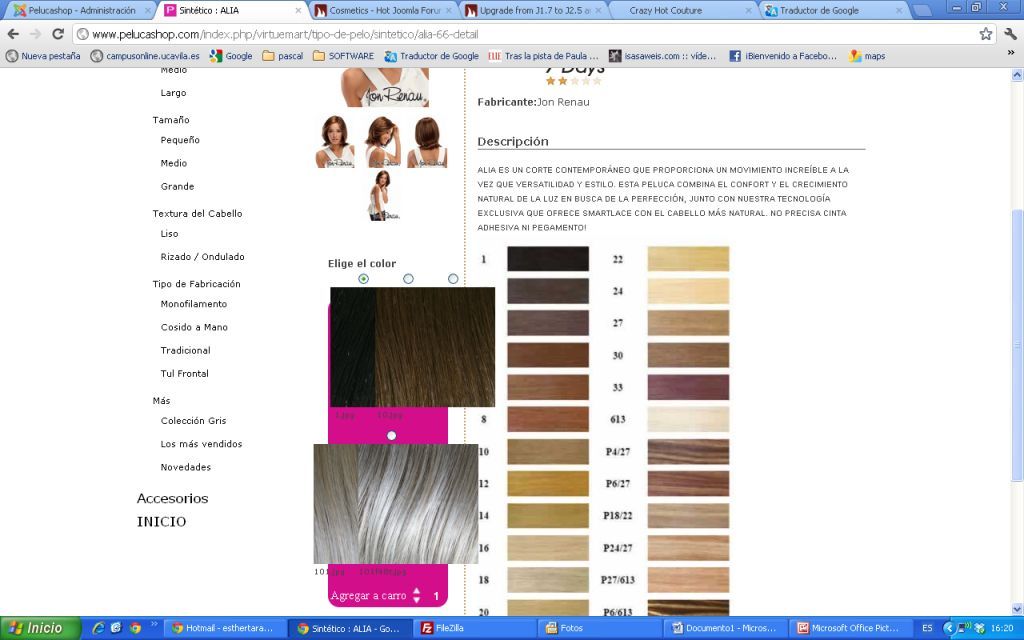Filter by Pequeño size

click(x=180, y=140)
